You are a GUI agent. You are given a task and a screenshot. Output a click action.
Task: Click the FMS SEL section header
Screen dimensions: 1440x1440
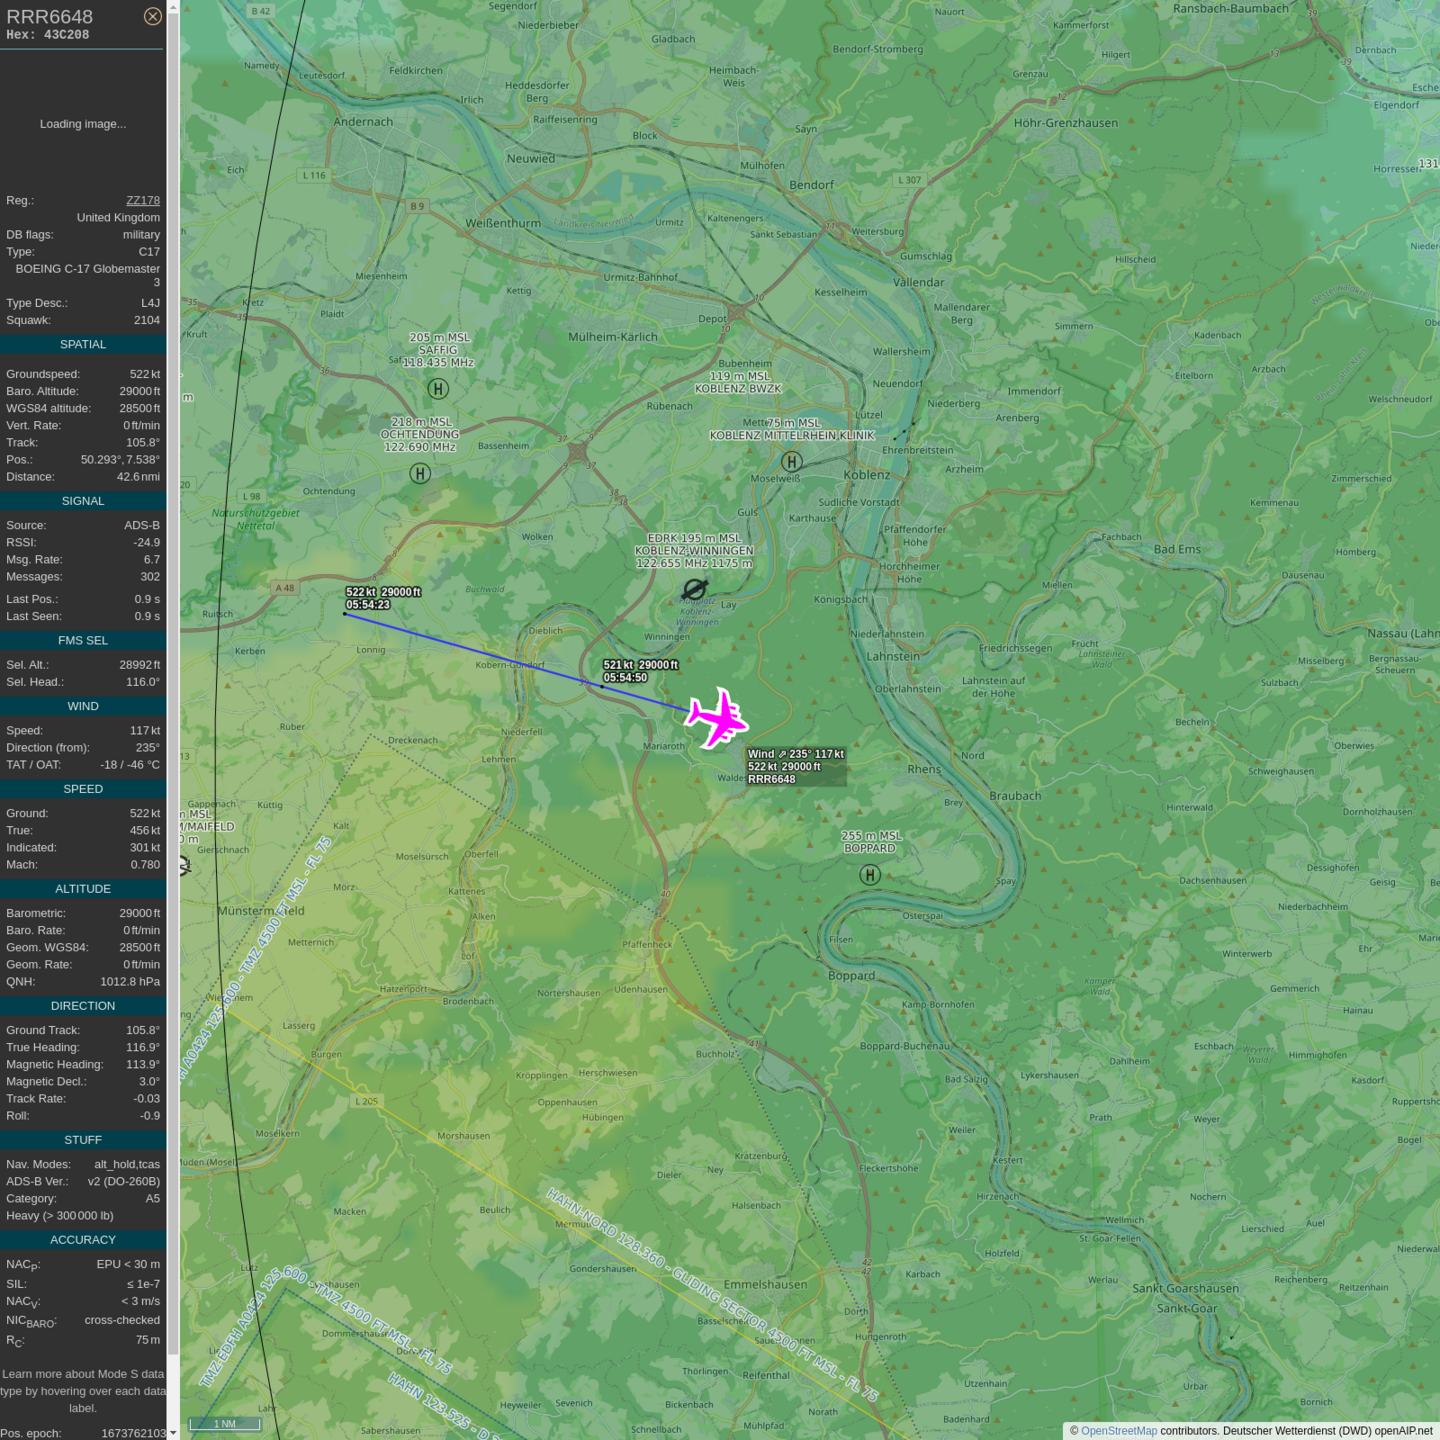(83, 640)
